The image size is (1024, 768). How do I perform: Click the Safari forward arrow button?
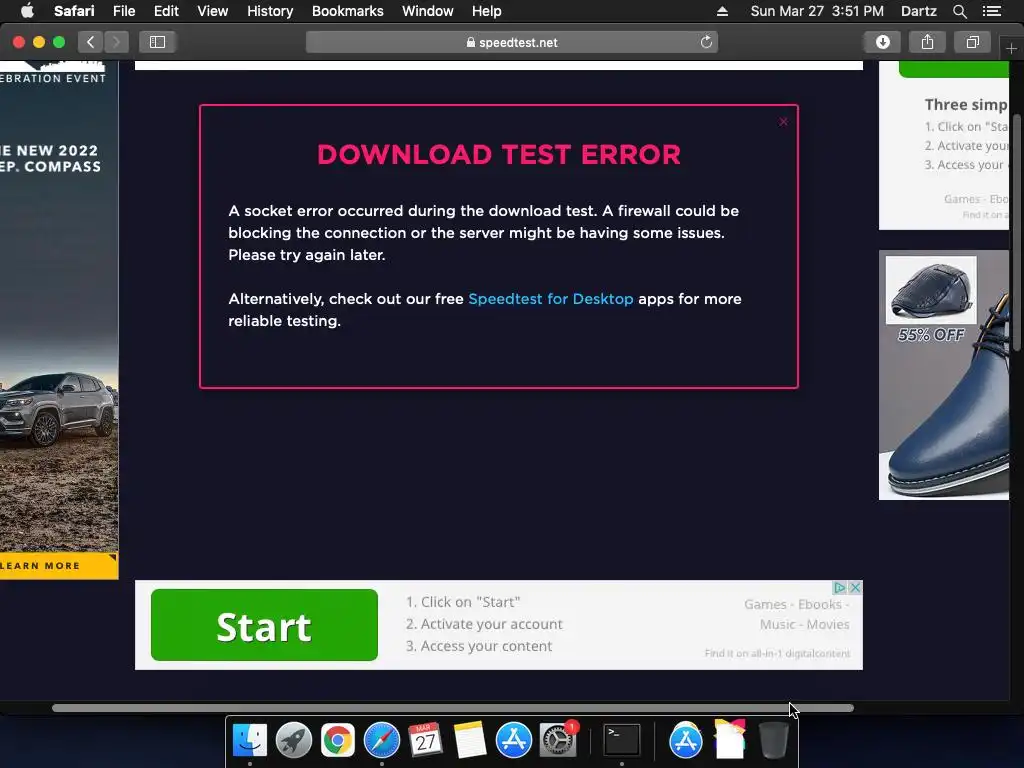point(116,42)
